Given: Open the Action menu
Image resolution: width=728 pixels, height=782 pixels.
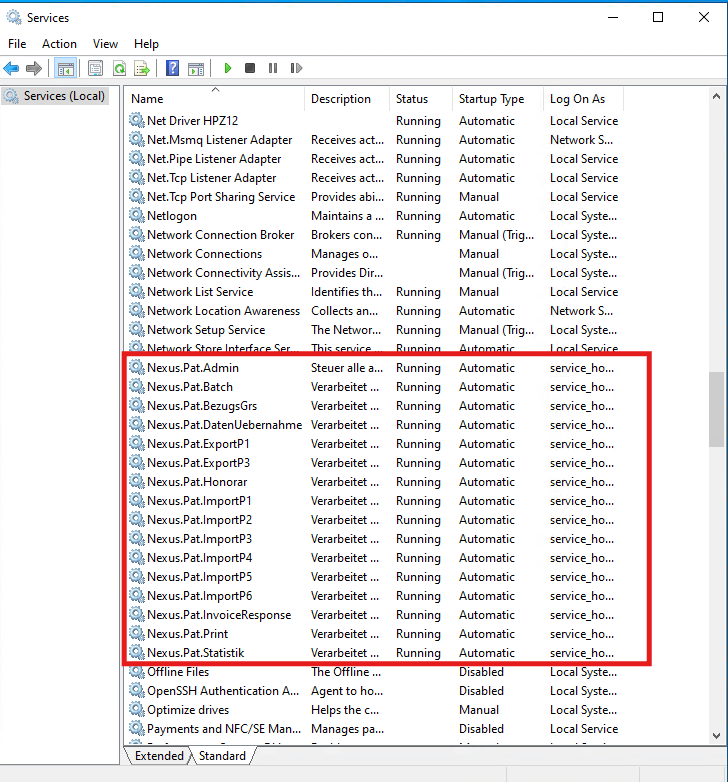Looking at the screenshot, I should [x=59, y=44].
